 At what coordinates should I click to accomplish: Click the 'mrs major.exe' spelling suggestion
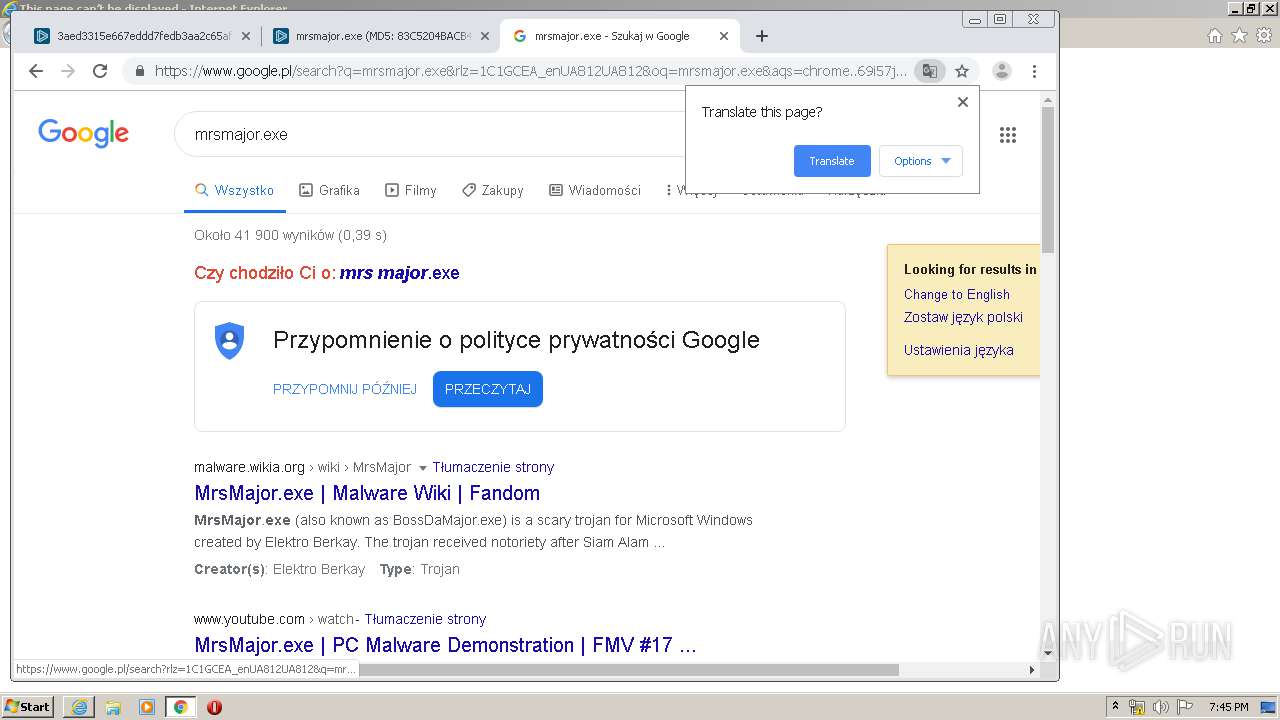tap(399, 273)
